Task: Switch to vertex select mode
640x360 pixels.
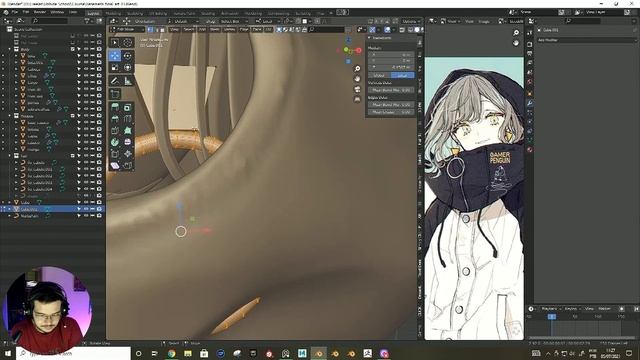Action: (150, 29)
